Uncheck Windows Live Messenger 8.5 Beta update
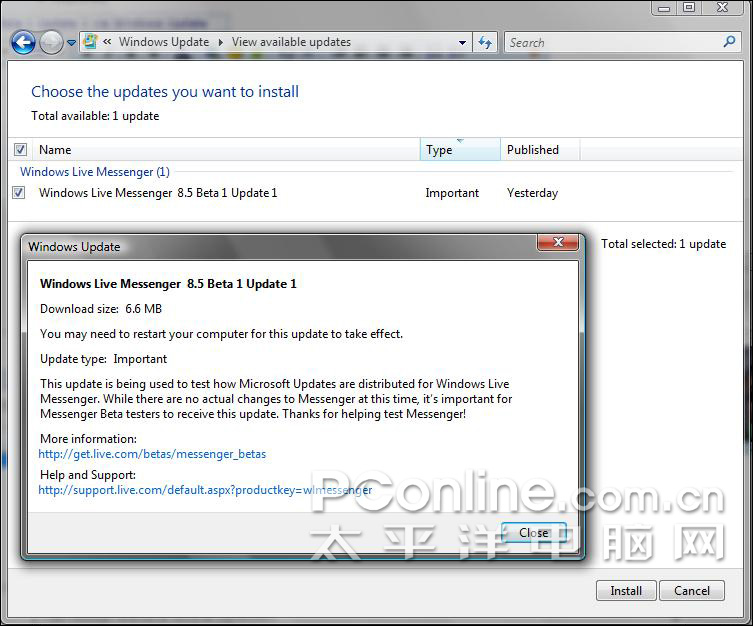 point(19,193)
